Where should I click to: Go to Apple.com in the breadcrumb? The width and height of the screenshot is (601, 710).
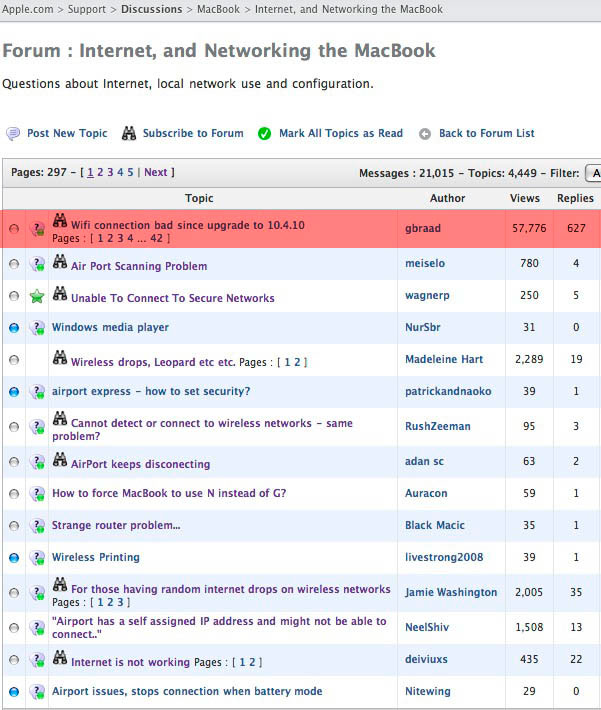pos(27,9)
